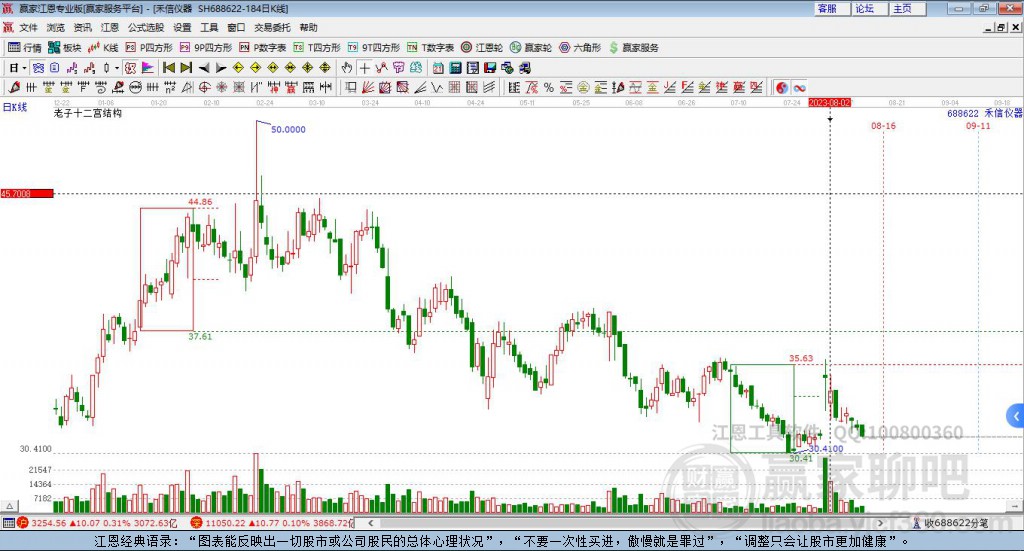Select the Gann fan lines tool
The height and width of the screenshot is (551, 1024).
[x=368, y=87]
